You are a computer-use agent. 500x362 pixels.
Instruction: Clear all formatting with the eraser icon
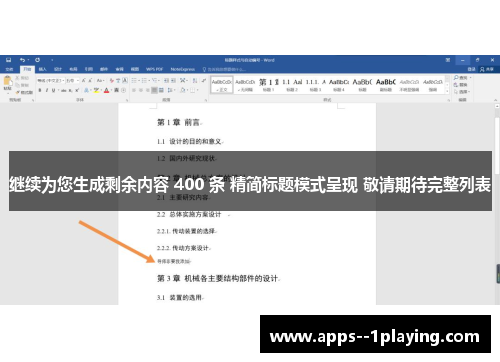(112, 81)
